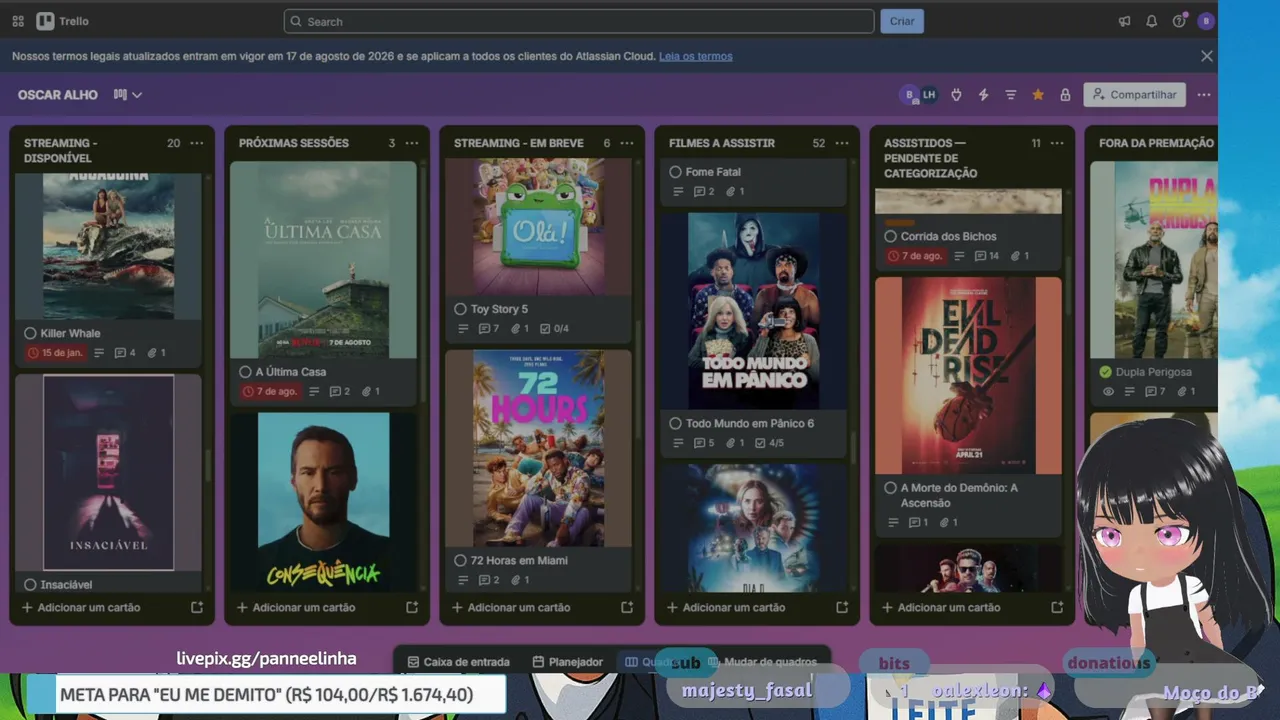
Task: Click board member avatar LH
Action: (929, 95)
